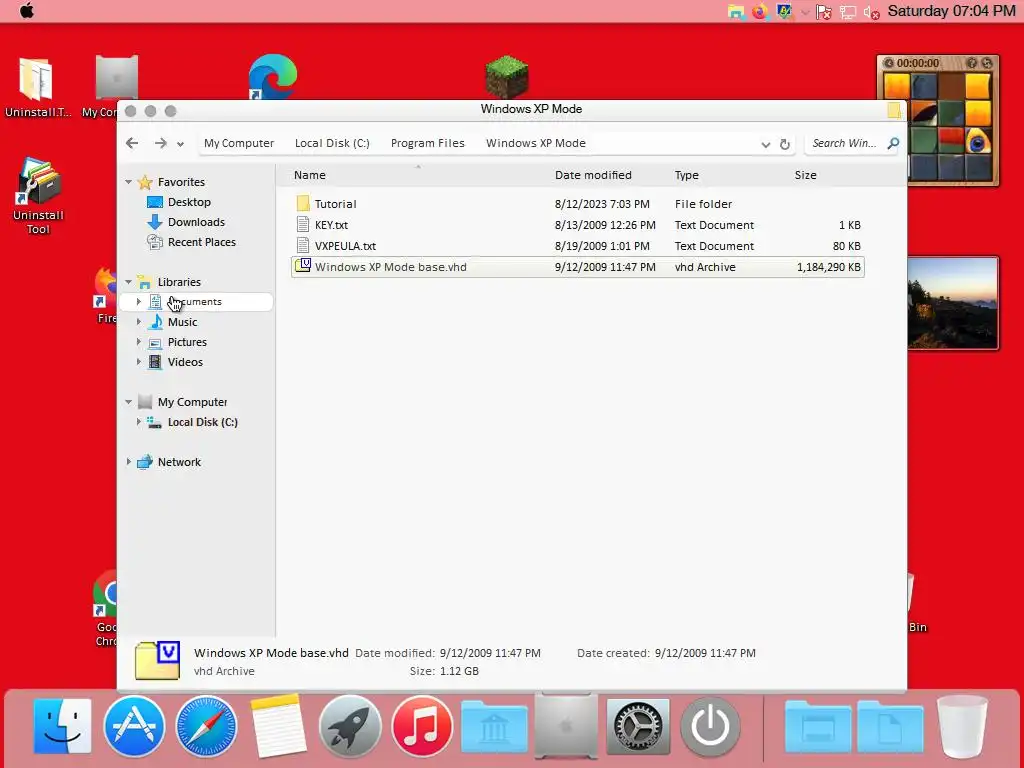Screen dimensions: 1024x768
Task: Open the Microsoft Edge desktop icon
Action: (x=273, y=78)
